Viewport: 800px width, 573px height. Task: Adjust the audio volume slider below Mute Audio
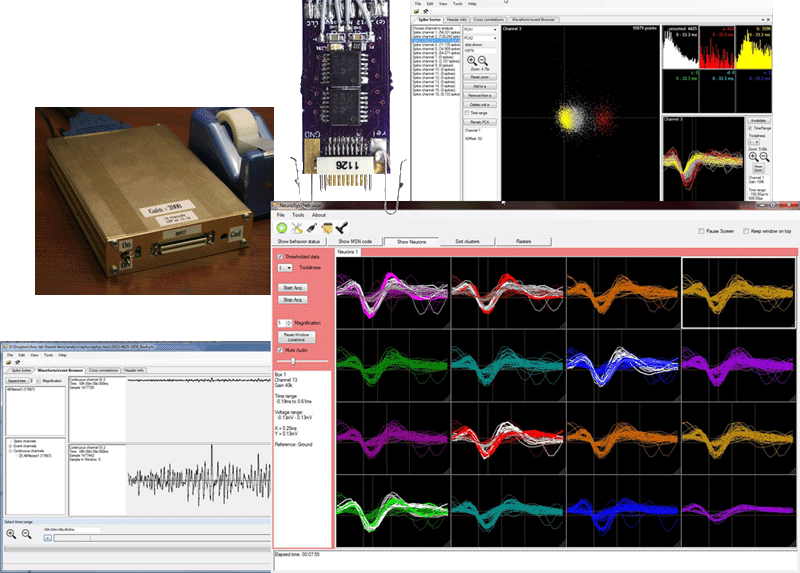pyautogui.click(x=294, y=361)
